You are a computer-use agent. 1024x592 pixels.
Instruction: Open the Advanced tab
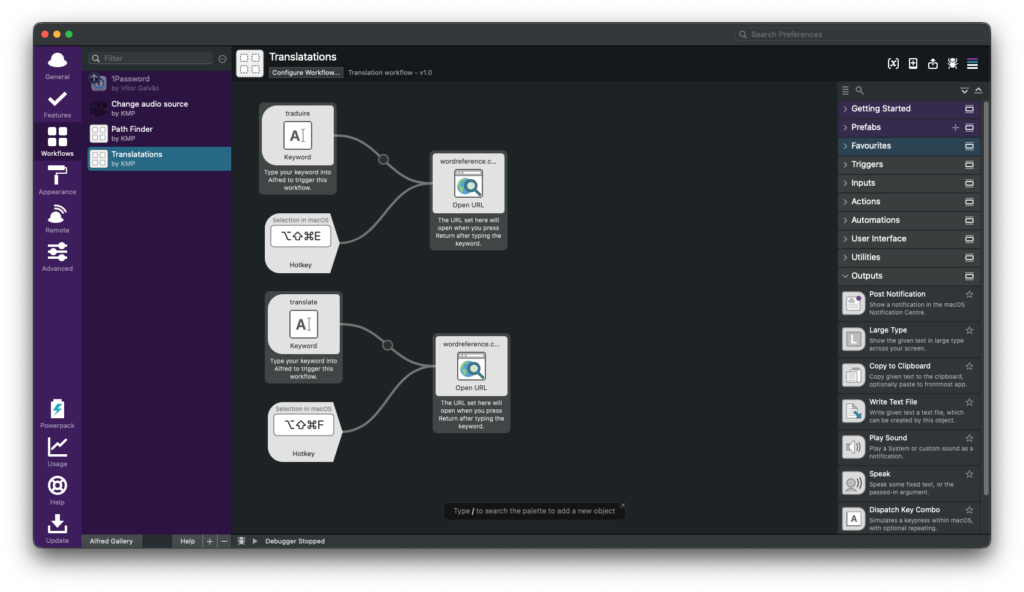pyautogui.click(x=57, y=257)
